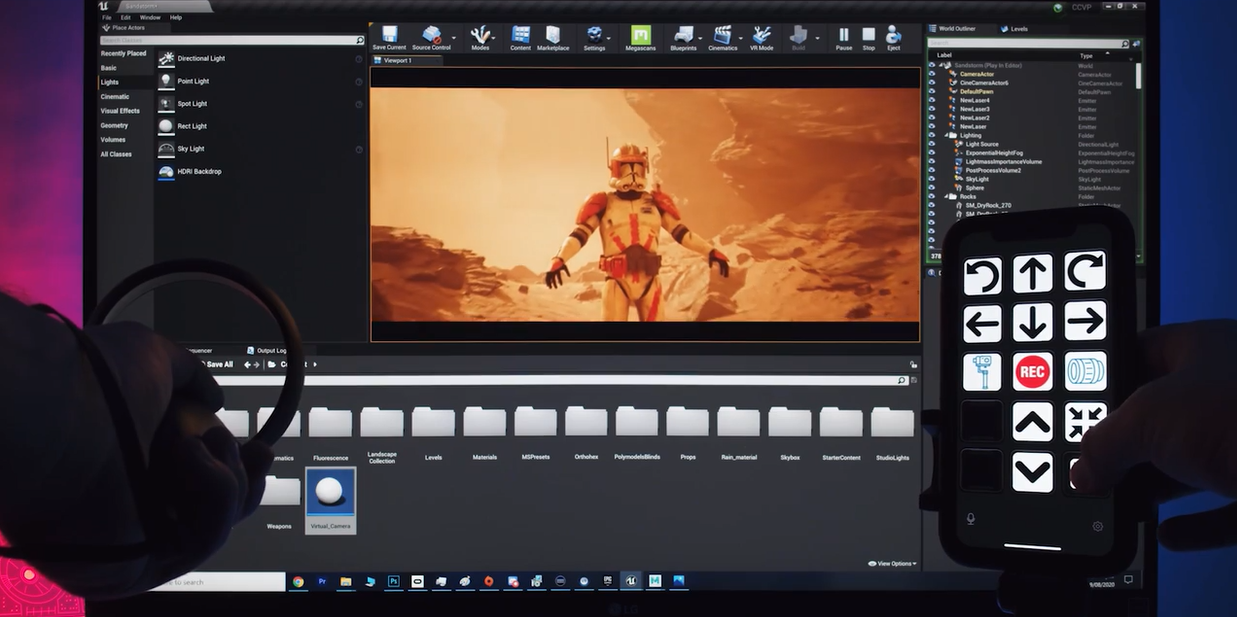Launch VR Mode from the toolbar
This screenshot has width=1237, height=617.
click(x=762, y=38)
